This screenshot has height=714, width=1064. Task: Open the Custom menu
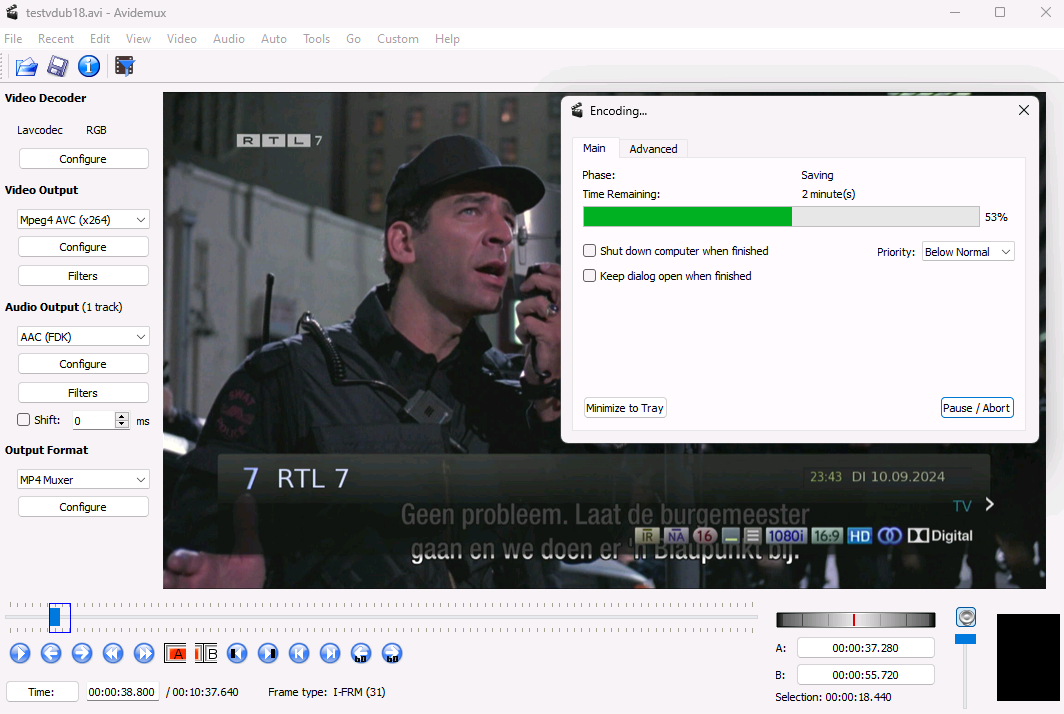click(398, 39)
